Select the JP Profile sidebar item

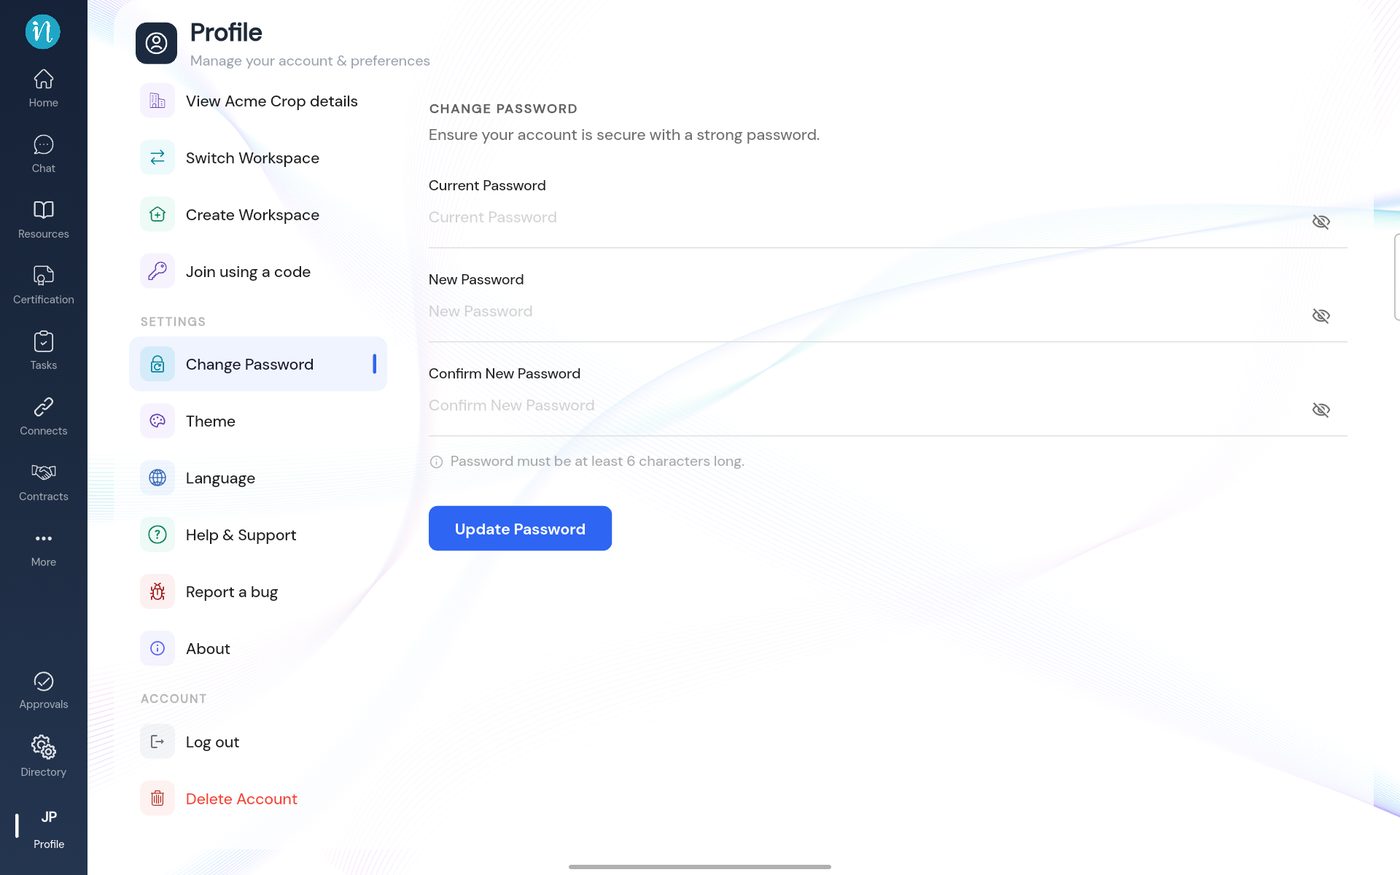48,829
